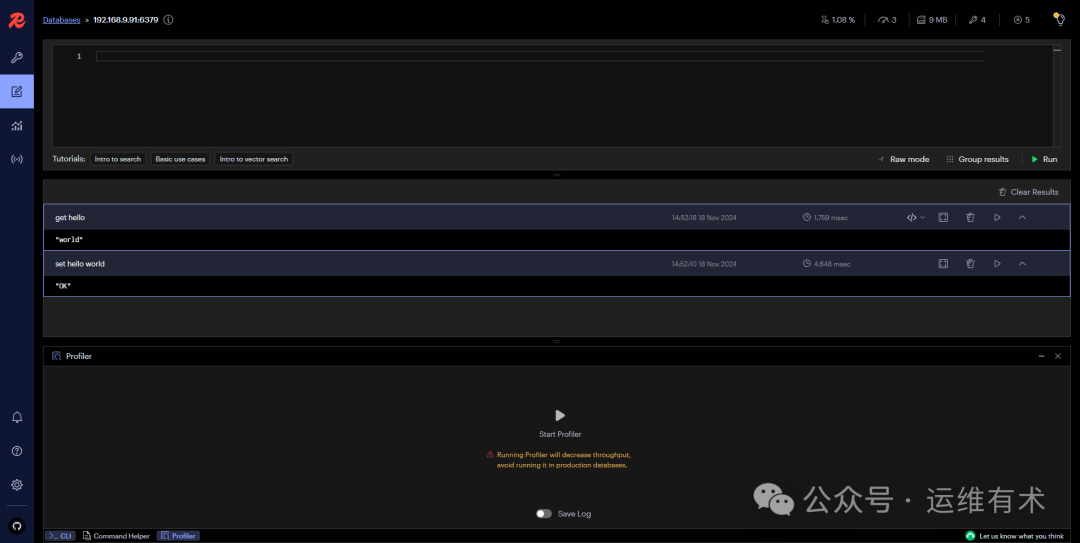Re-run the get hello command

pyautogui.click(x=997, y=217)
